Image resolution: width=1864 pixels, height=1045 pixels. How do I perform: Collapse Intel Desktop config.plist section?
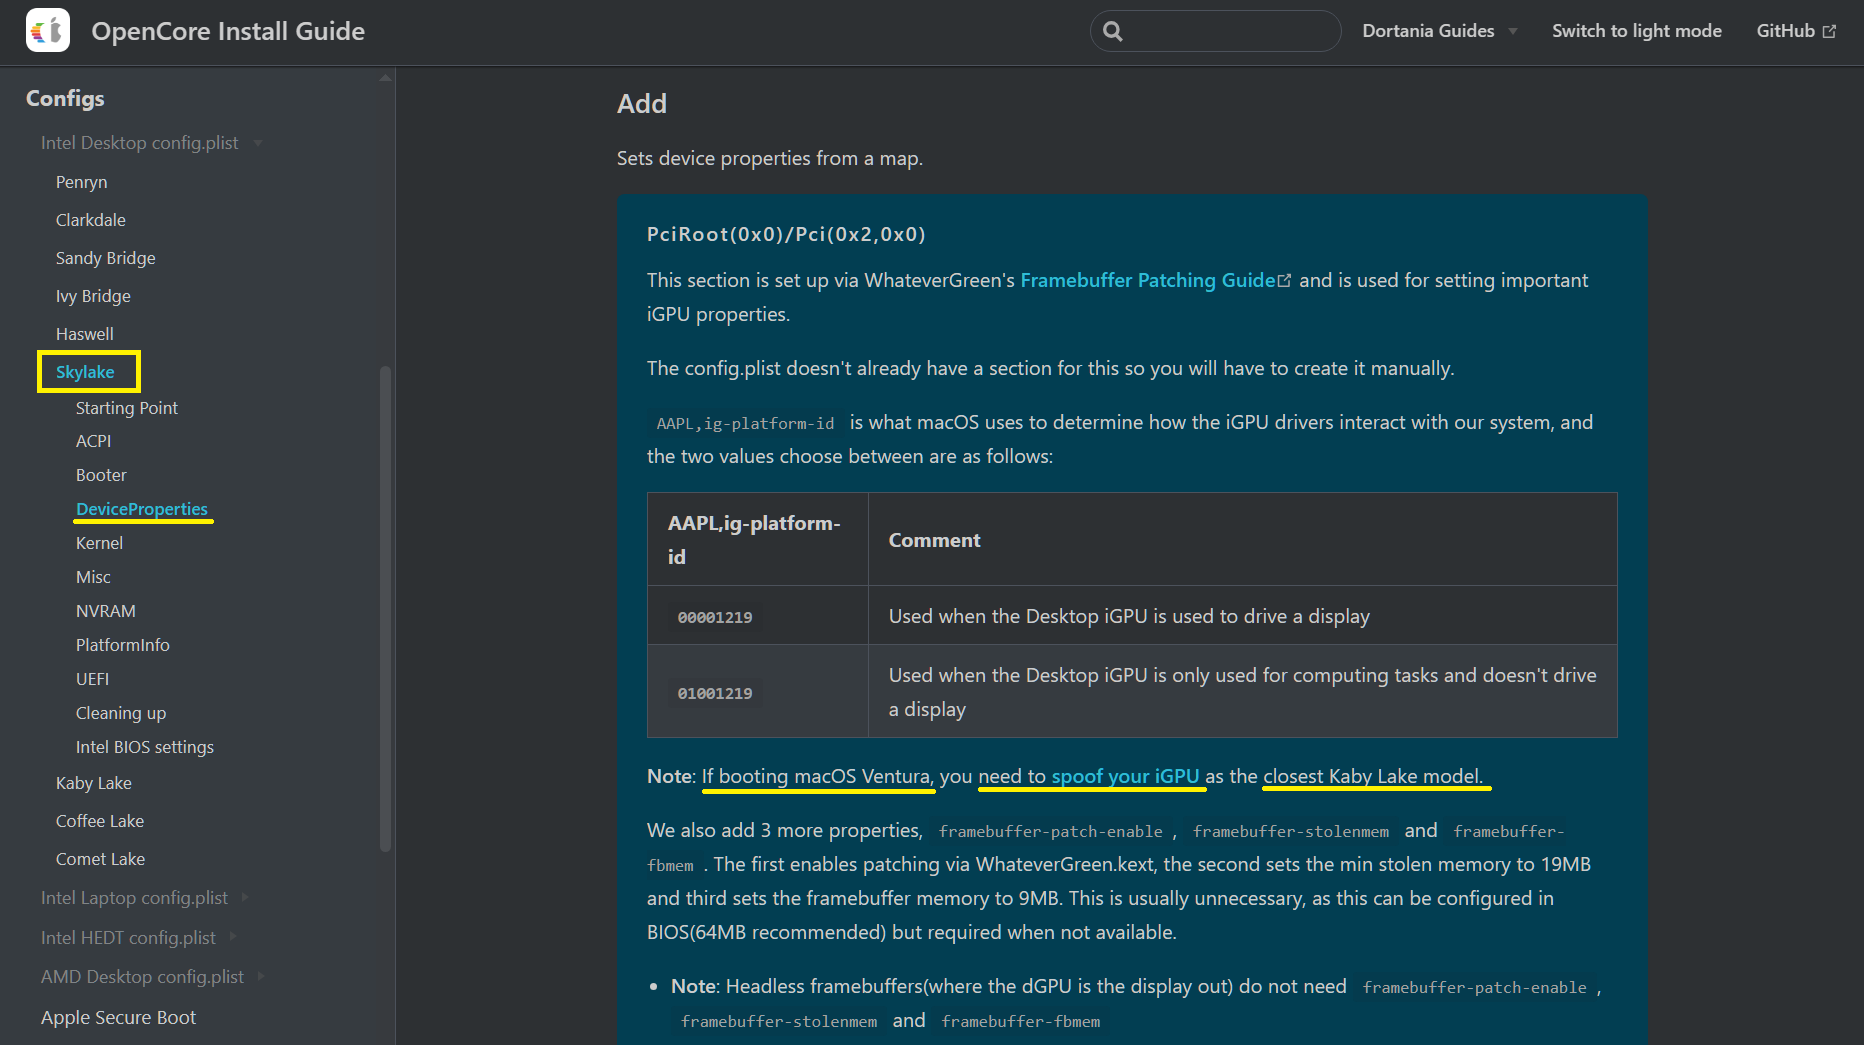151,143
